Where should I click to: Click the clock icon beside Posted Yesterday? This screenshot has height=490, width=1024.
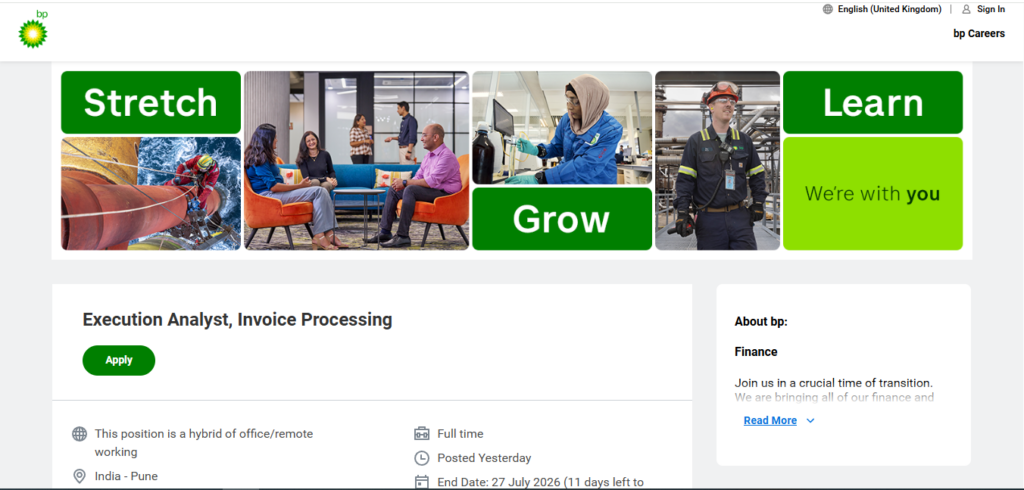tap(422, 458)
